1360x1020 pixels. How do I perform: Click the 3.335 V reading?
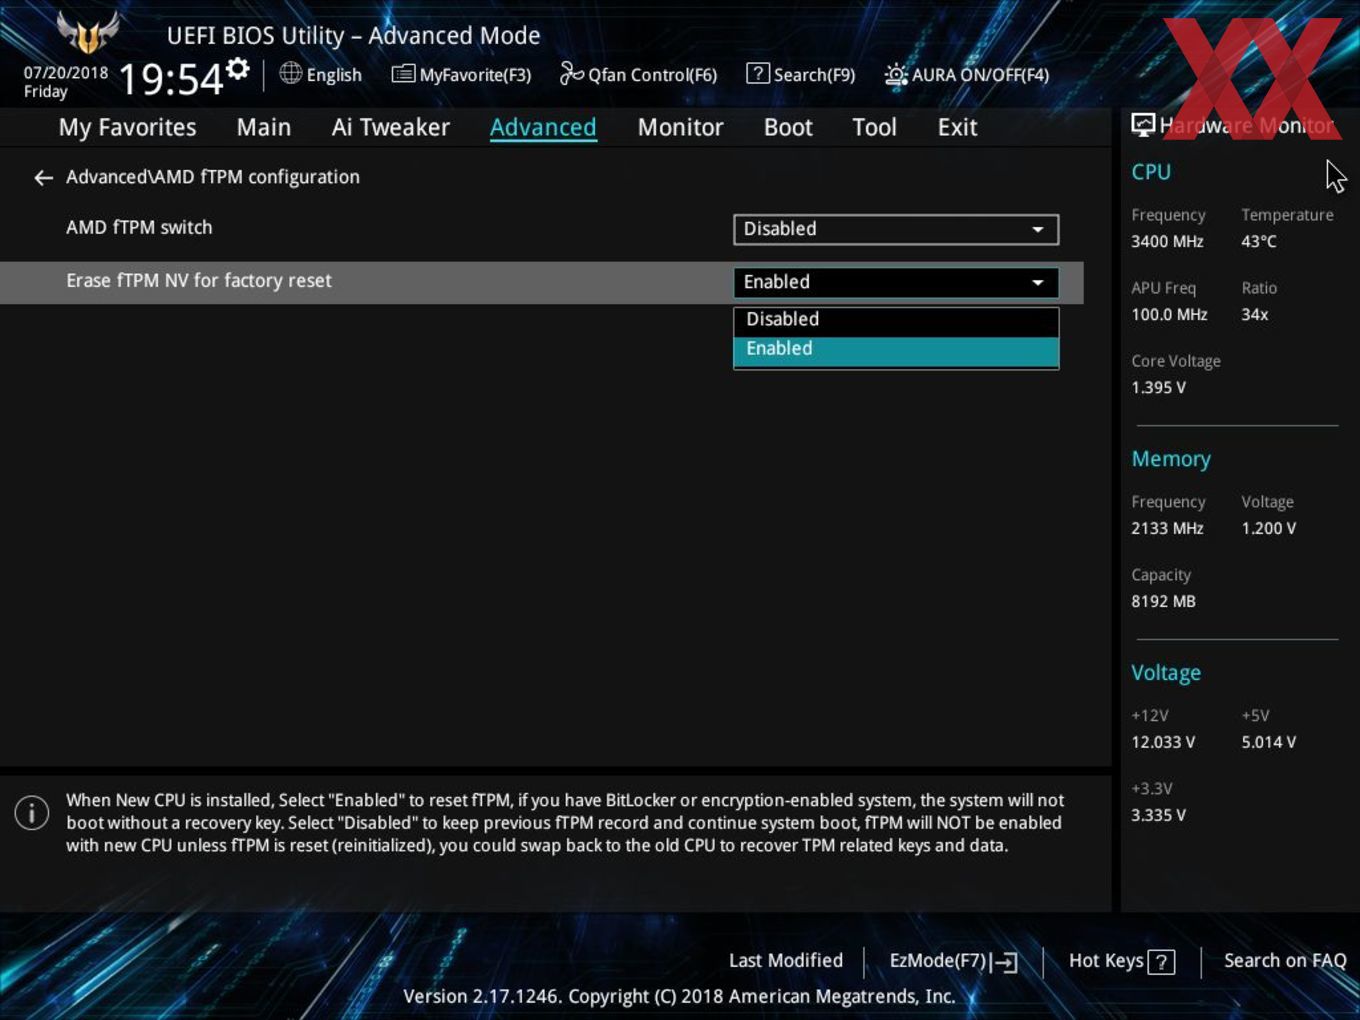(1158, 816)
